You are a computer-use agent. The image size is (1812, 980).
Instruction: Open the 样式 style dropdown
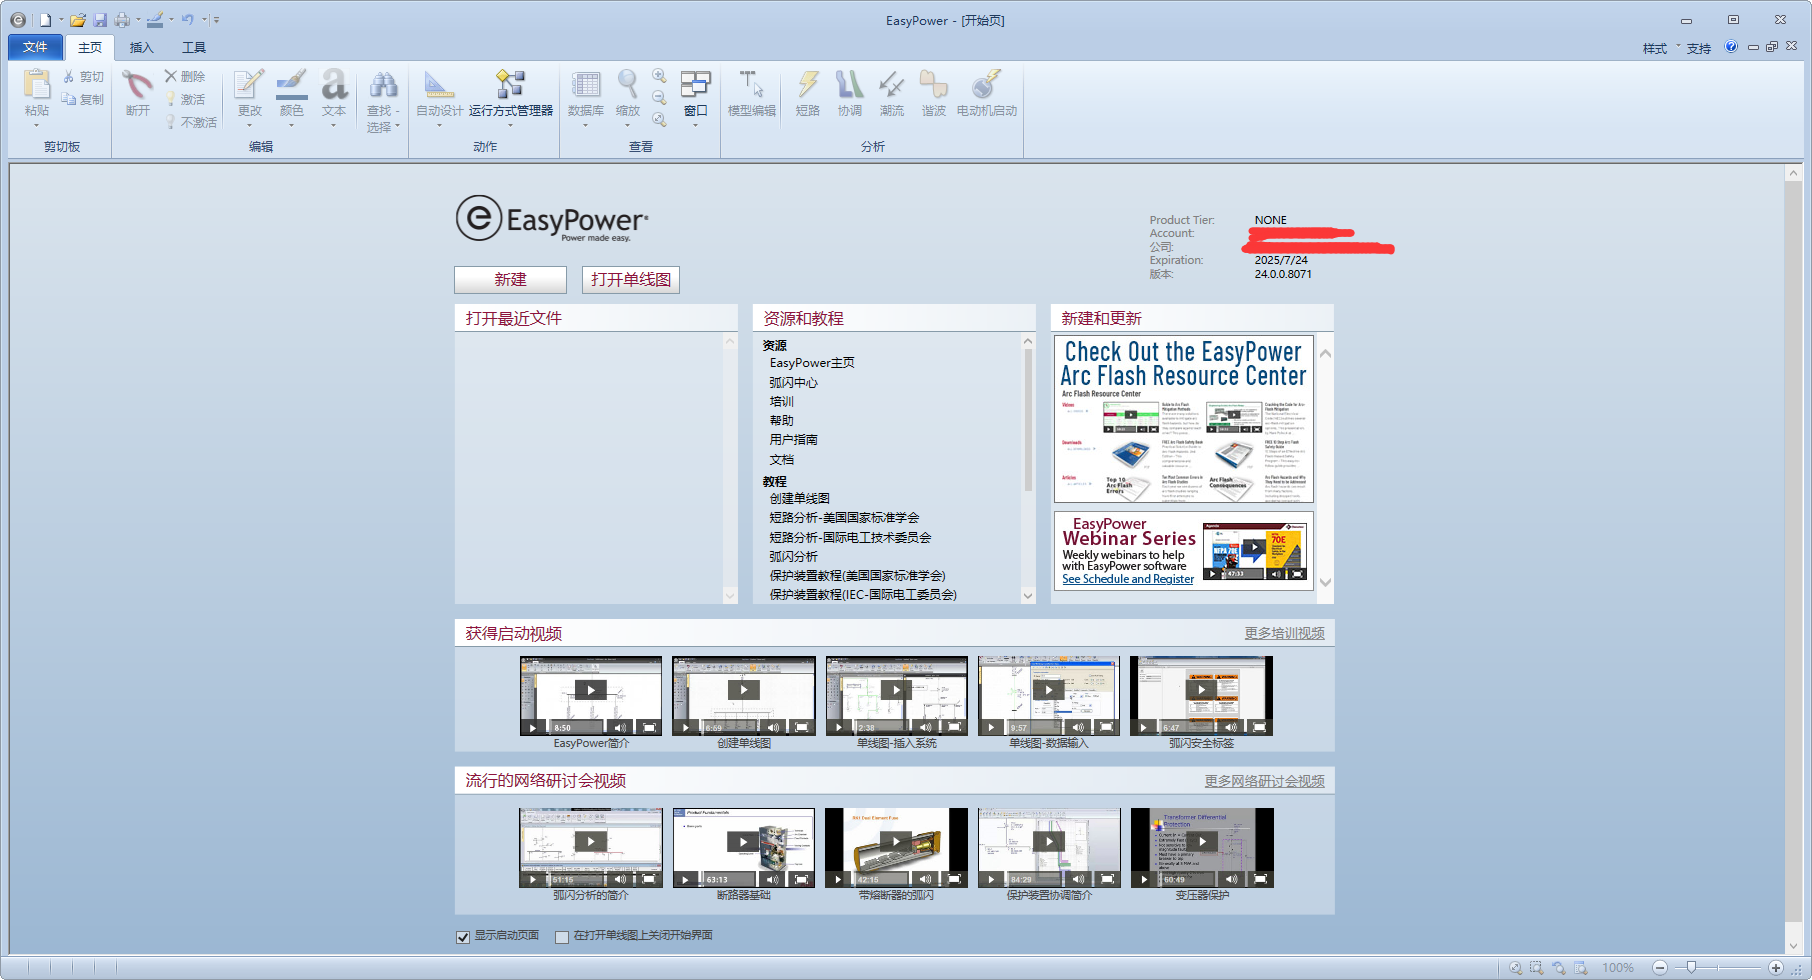point(1660,48)
